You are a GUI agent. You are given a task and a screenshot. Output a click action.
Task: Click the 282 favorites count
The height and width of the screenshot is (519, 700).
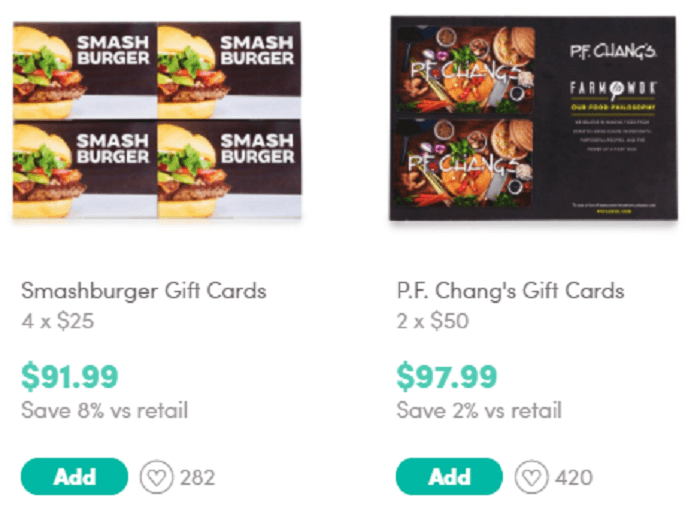[x=198, y=478]
